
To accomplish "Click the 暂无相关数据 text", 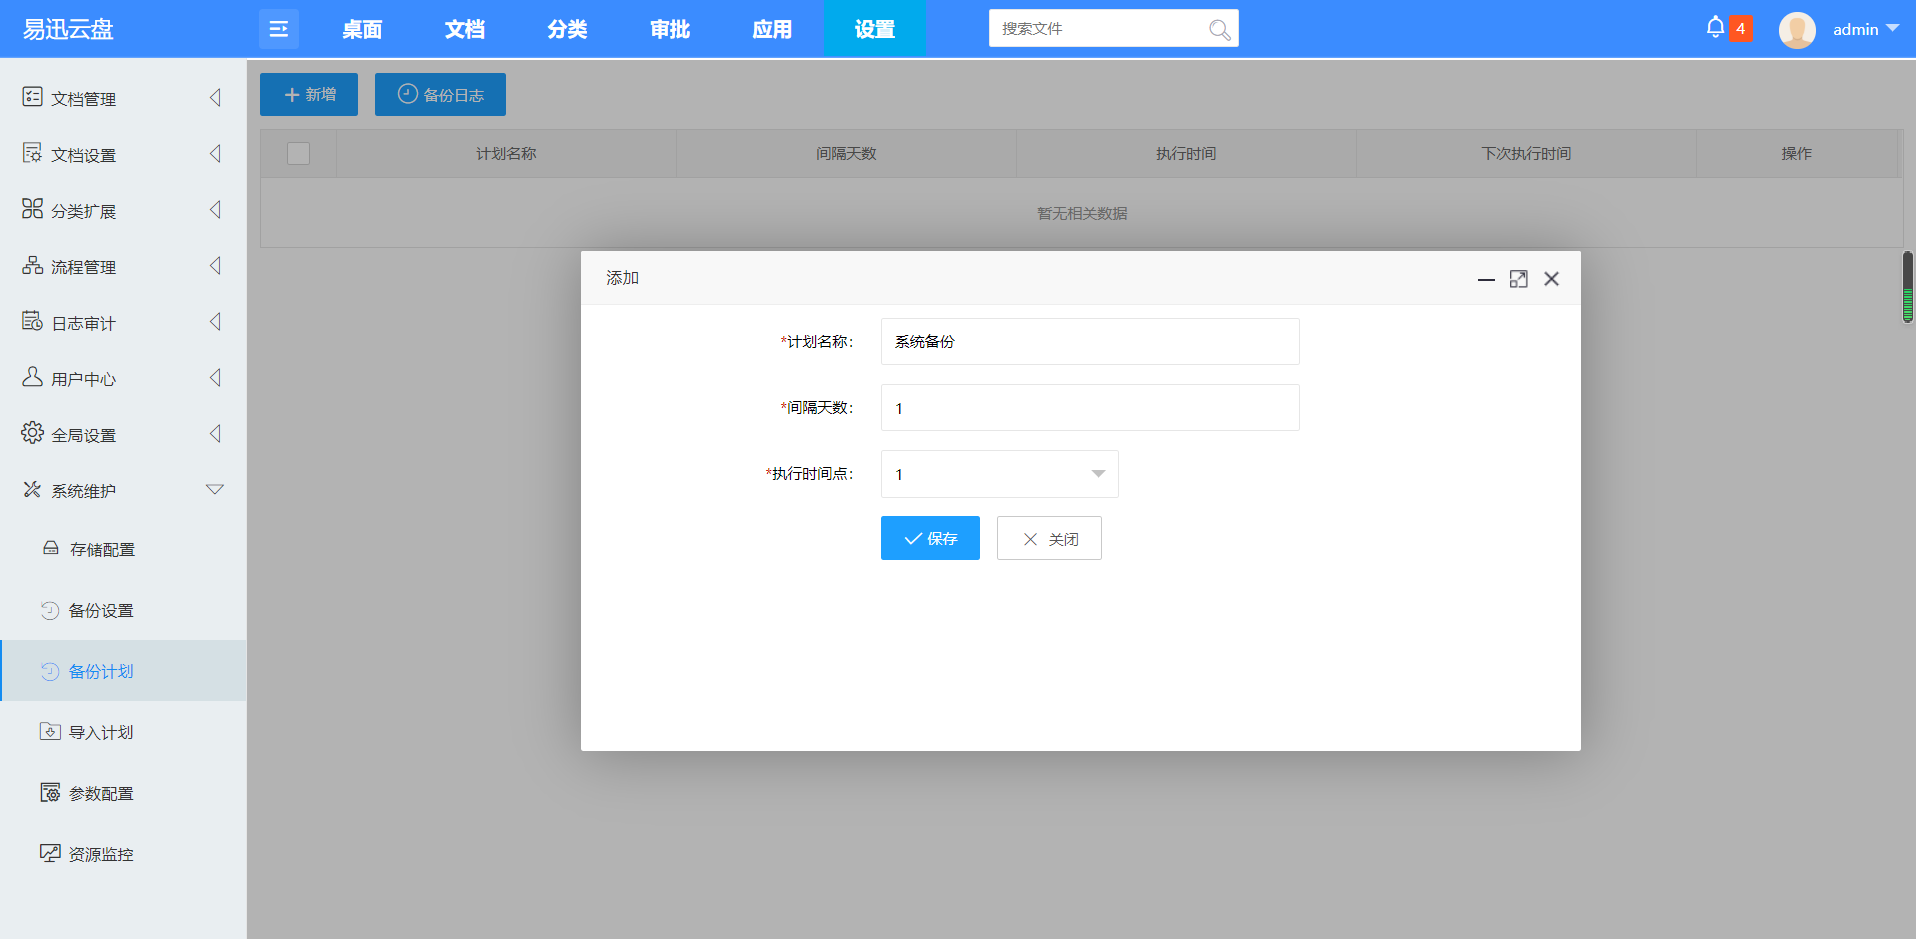I will [1082, 213].
